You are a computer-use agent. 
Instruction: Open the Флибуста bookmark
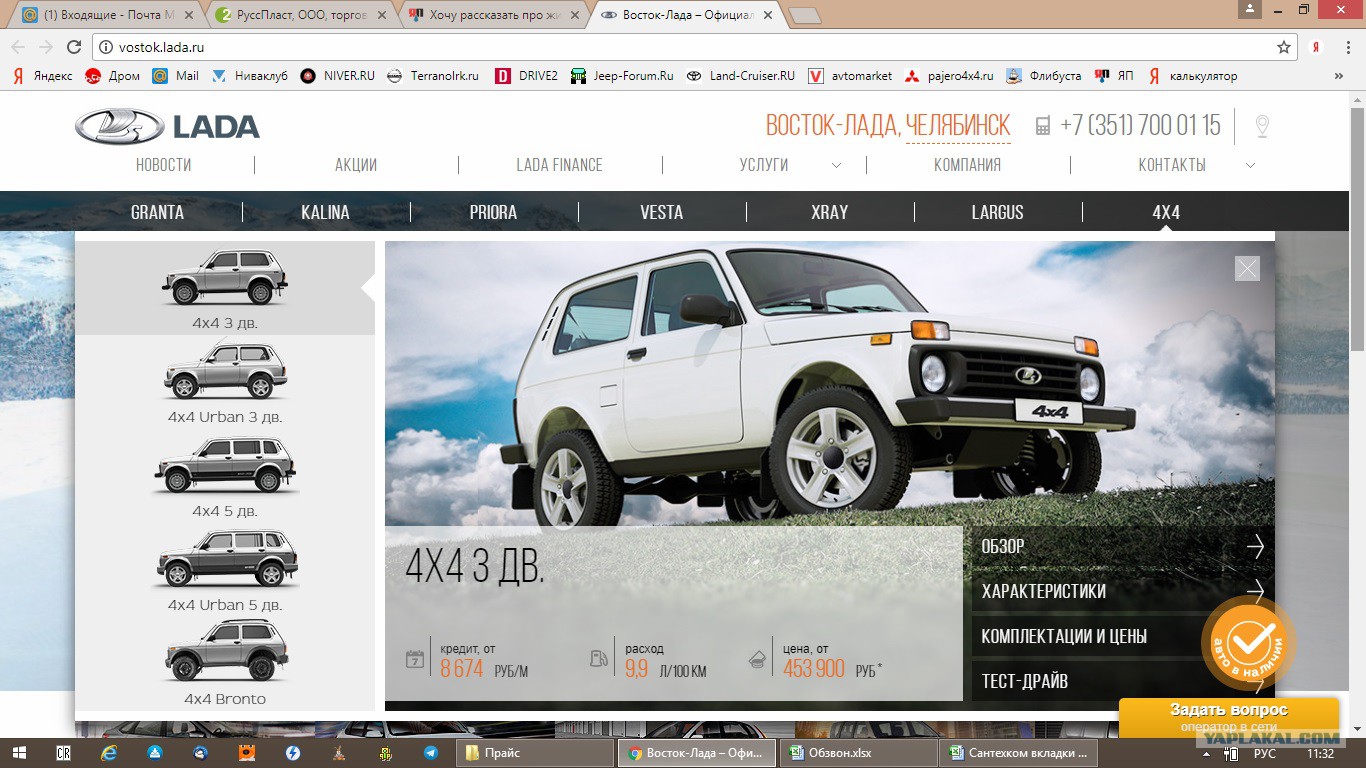tap(1043, 76)
